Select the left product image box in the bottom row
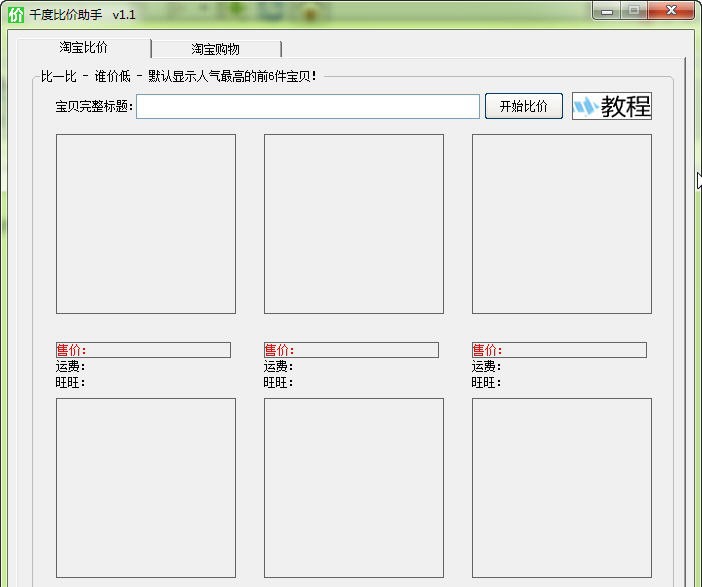The height and width of the screenshot is (587, 702). [146, 488]
